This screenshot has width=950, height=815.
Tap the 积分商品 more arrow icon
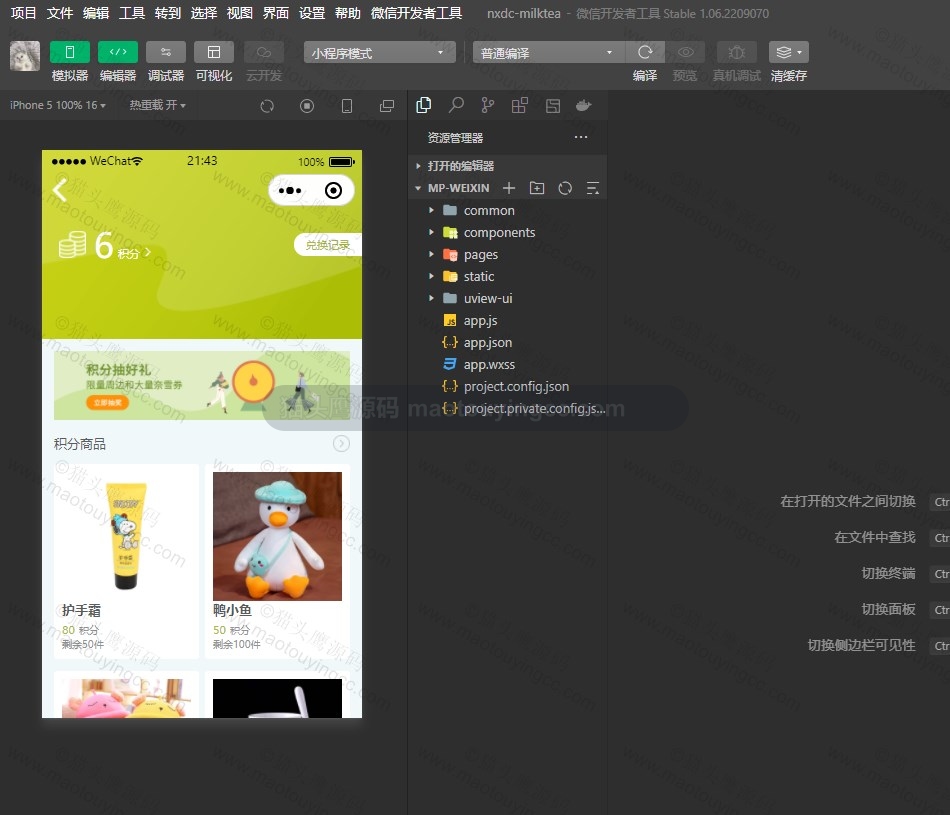pyautogui.click(x=341, y=444)
